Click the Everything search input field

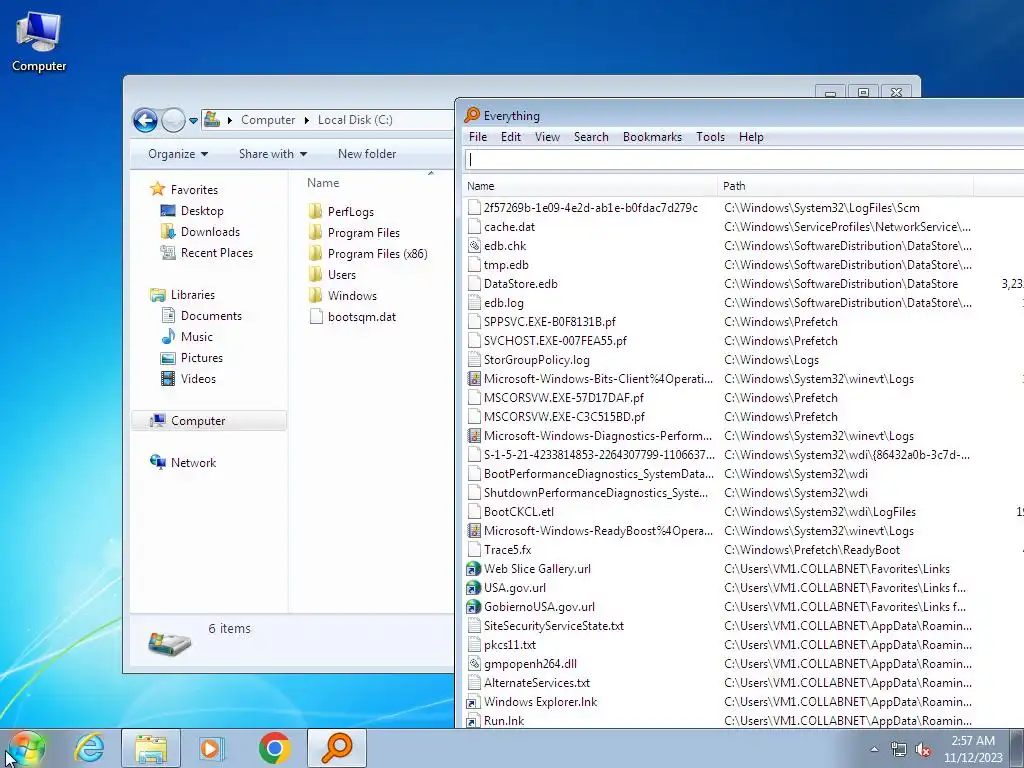pos(744,159)
